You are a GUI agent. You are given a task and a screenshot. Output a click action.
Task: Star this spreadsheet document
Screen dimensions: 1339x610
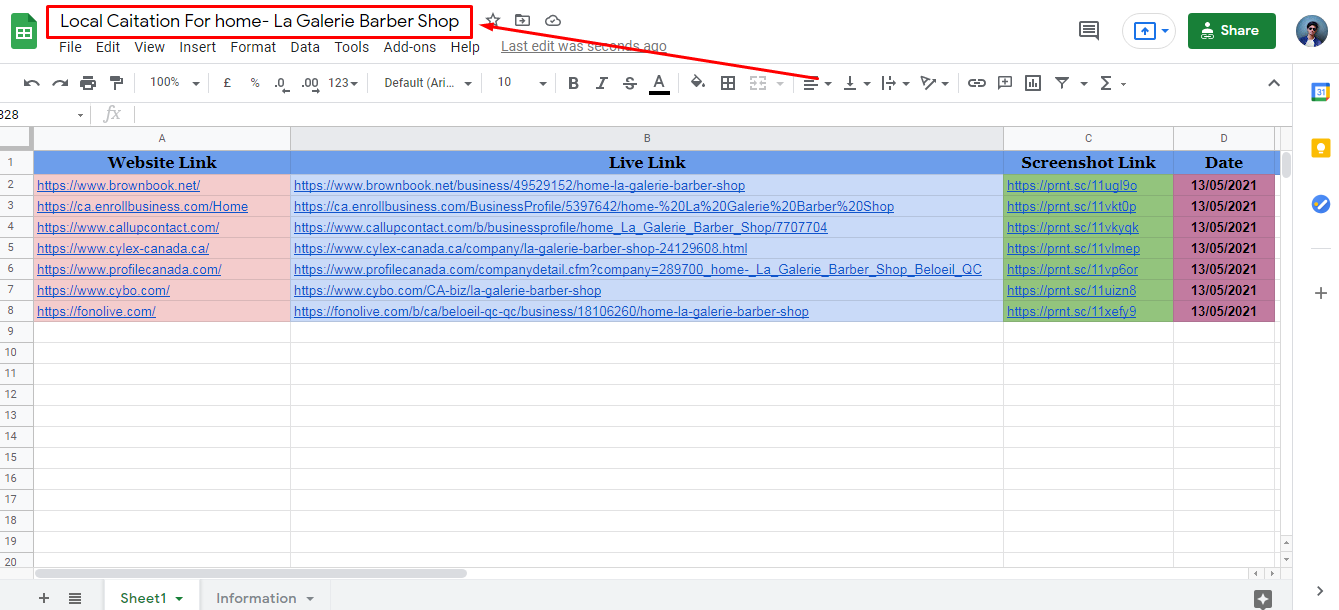492,21
